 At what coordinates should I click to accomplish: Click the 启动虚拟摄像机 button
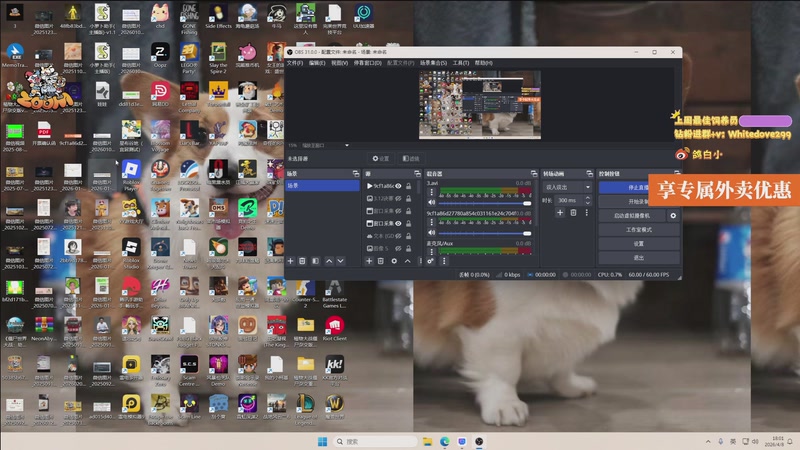tap(632, 216)
